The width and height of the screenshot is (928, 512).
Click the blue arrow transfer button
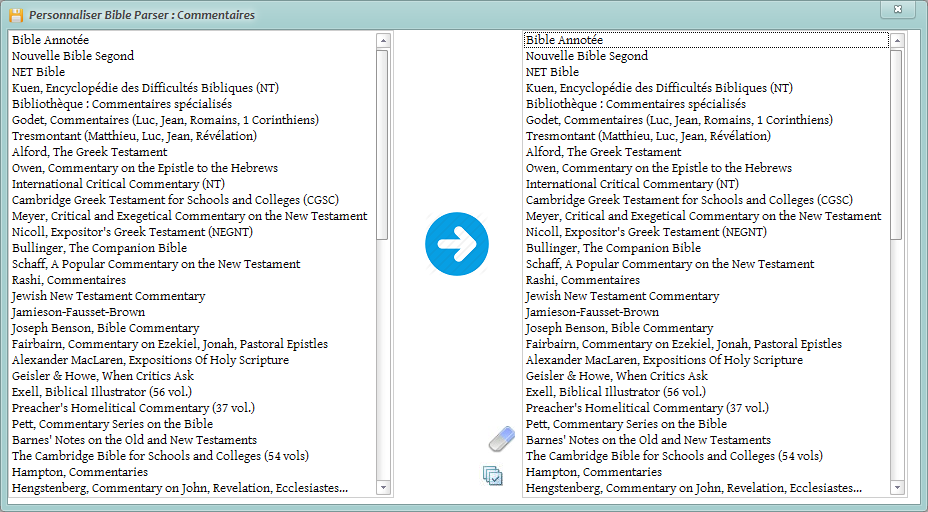457,244
